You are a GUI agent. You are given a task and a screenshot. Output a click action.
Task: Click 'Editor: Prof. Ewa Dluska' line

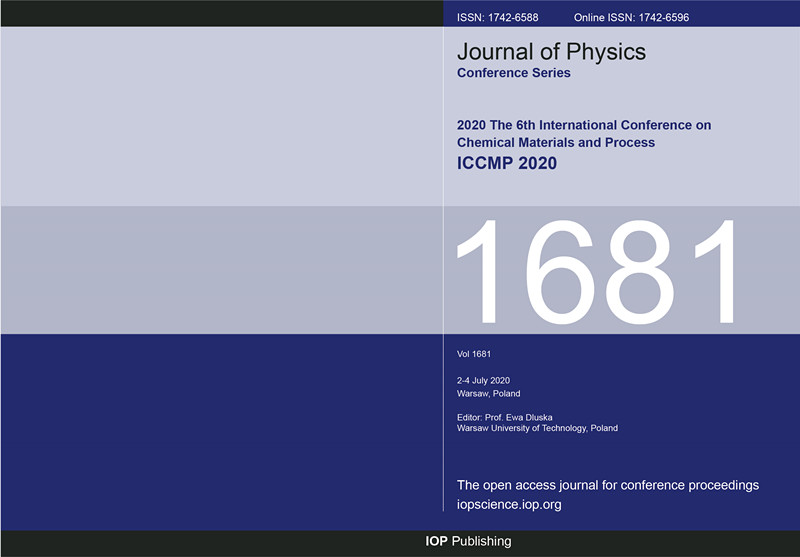[504, 417]
